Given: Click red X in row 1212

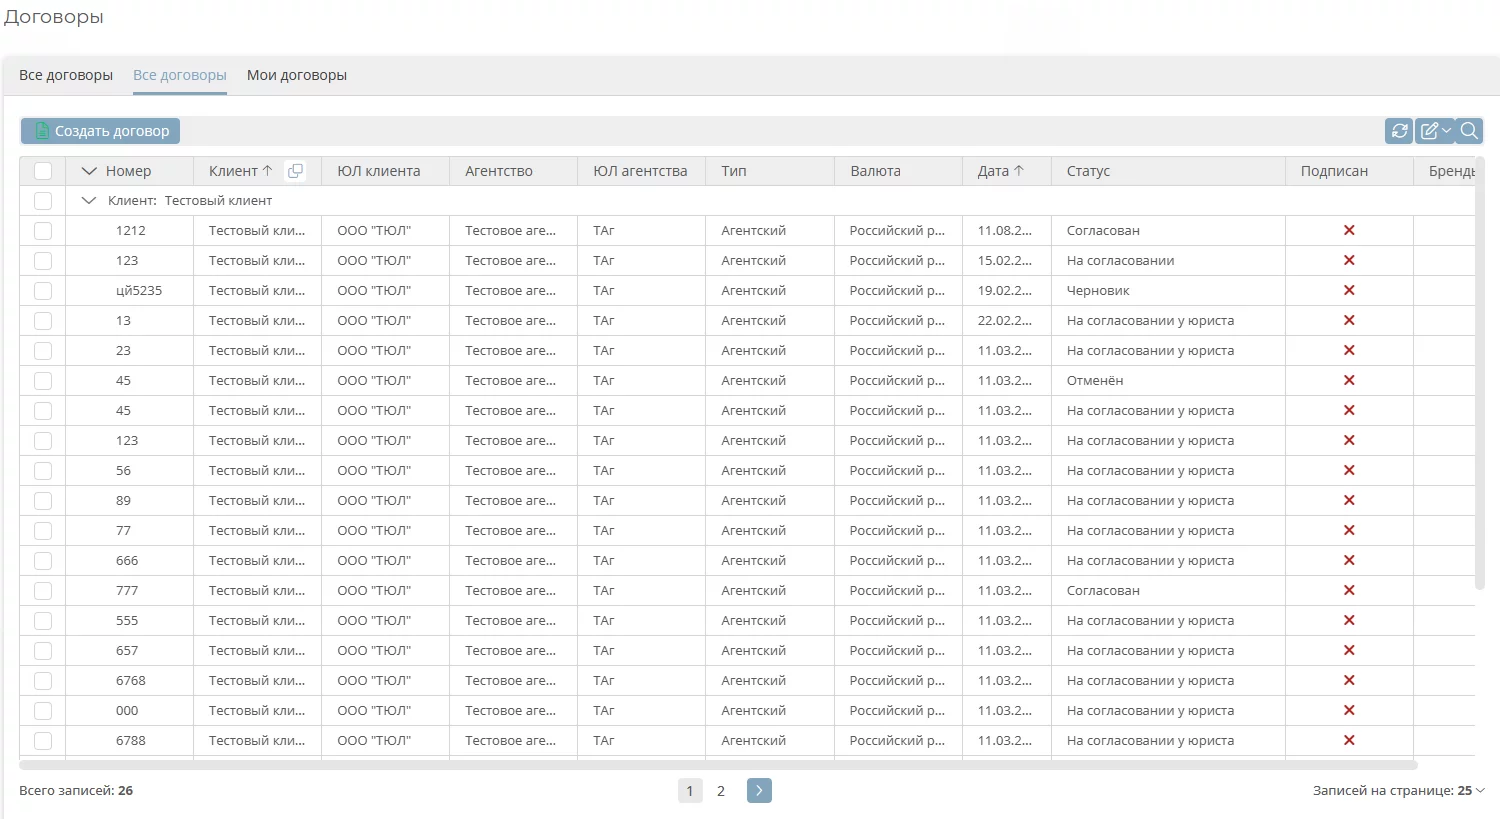Looking at the screenshot, I should coord(1349,231).
